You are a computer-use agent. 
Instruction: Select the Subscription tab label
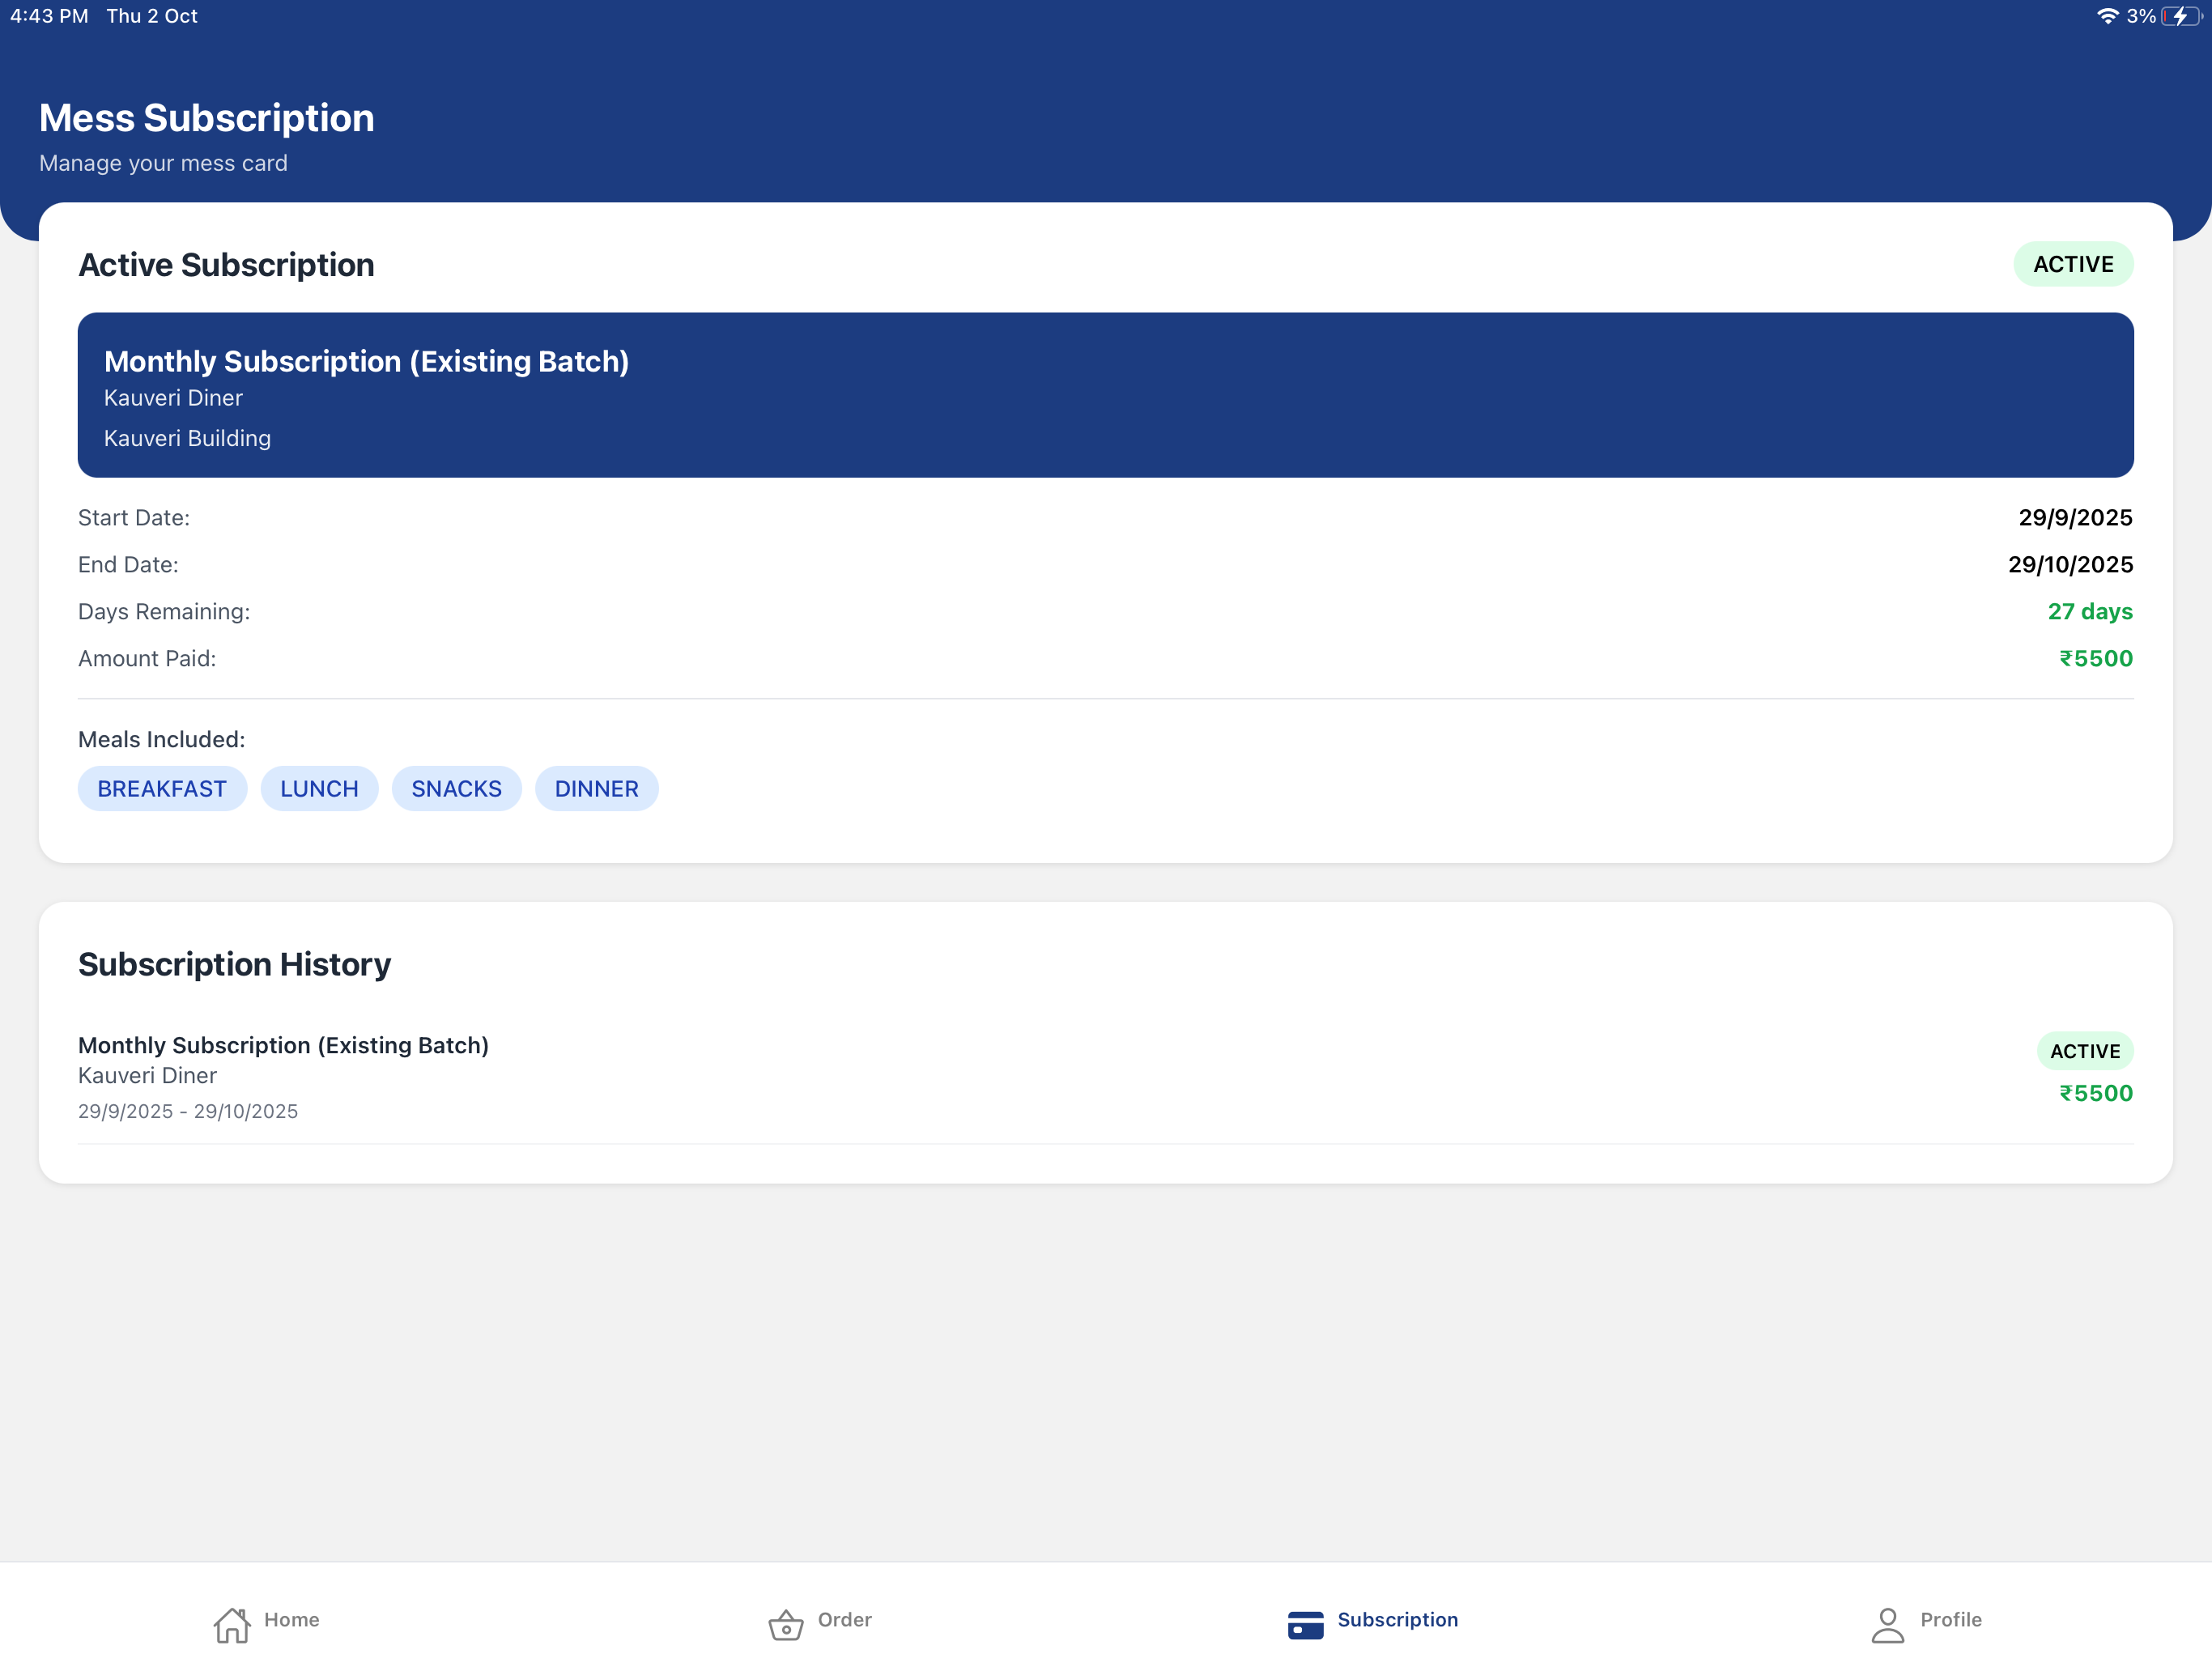pos(1398,1620)
